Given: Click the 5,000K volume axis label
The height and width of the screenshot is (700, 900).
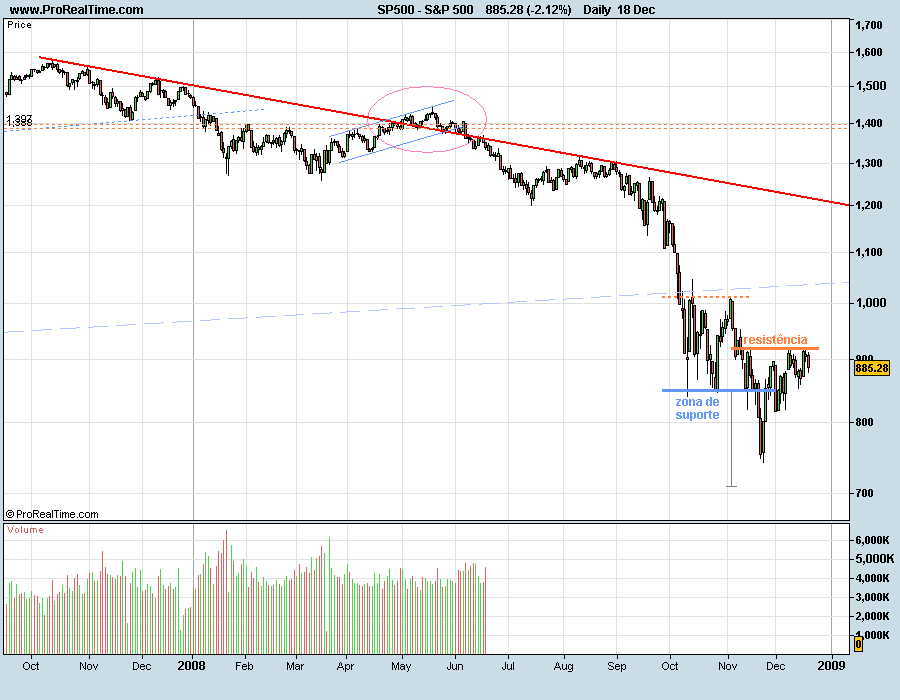Looking at the screenshot, I should coord(874,559).
